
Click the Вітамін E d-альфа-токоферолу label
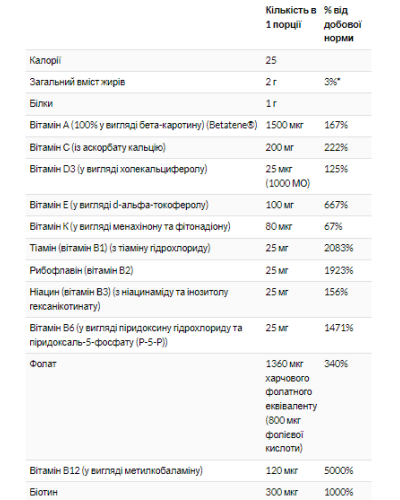[119, 205]
